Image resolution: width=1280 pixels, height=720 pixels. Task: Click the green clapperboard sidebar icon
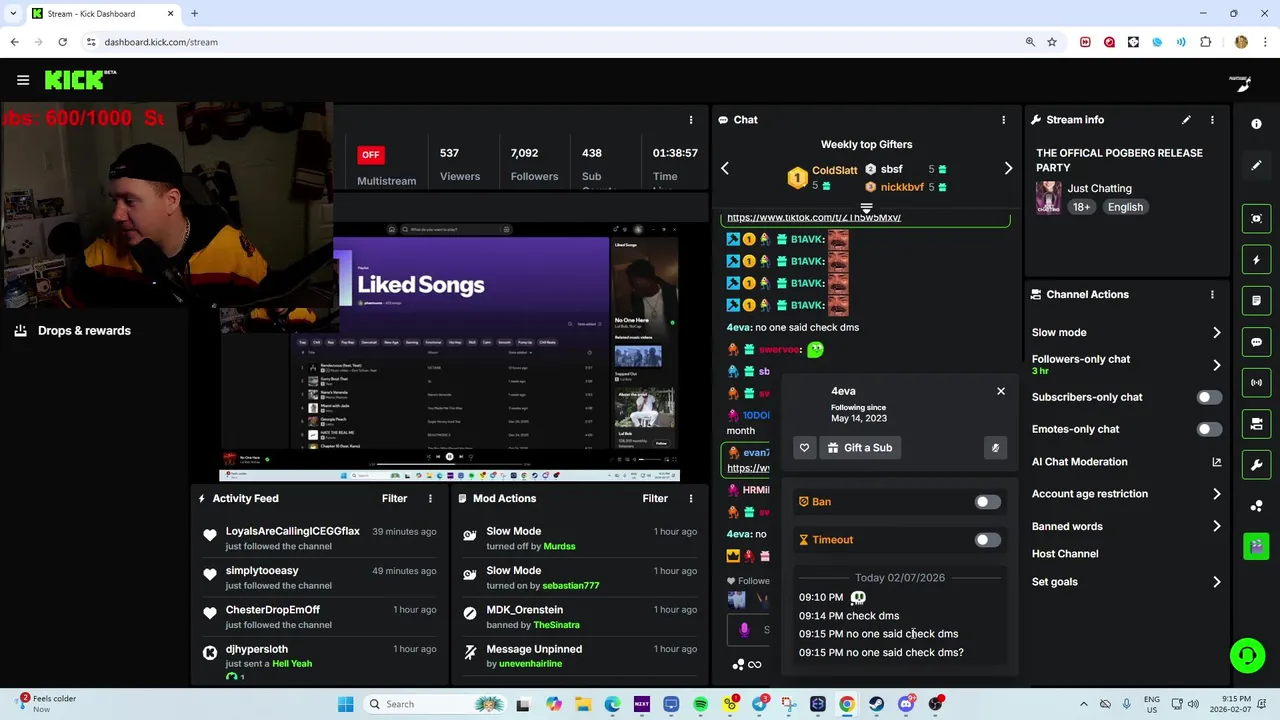pos(1257,546)
